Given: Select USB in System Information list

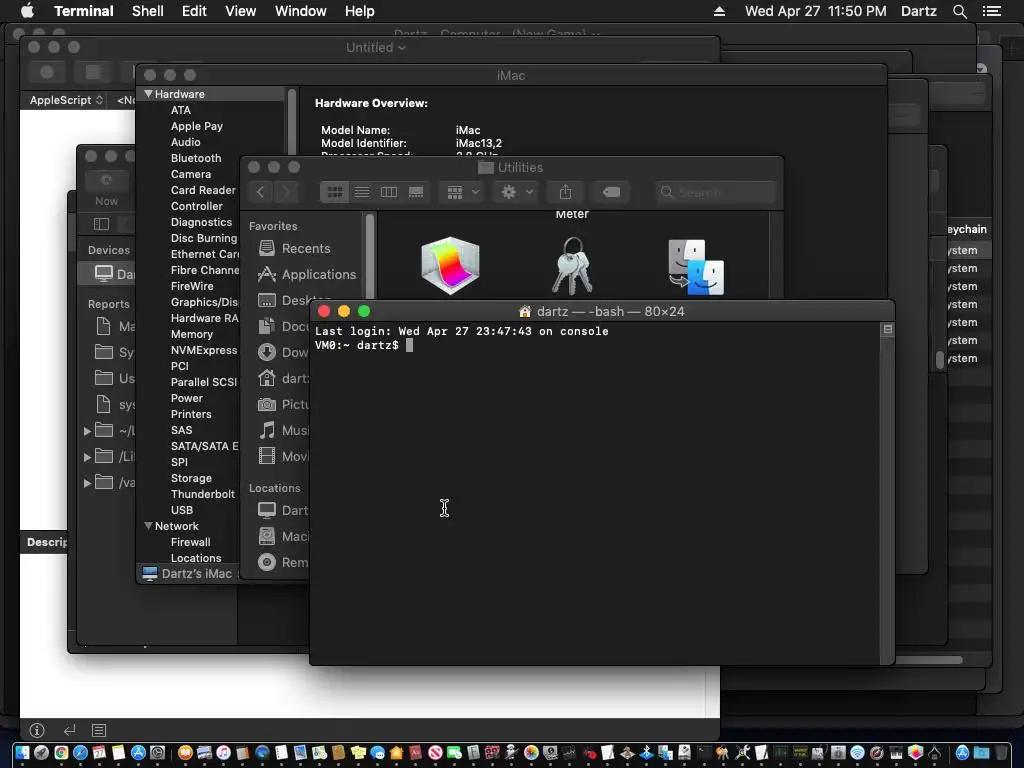Looking at the screenshot, I should coord(182,510).
